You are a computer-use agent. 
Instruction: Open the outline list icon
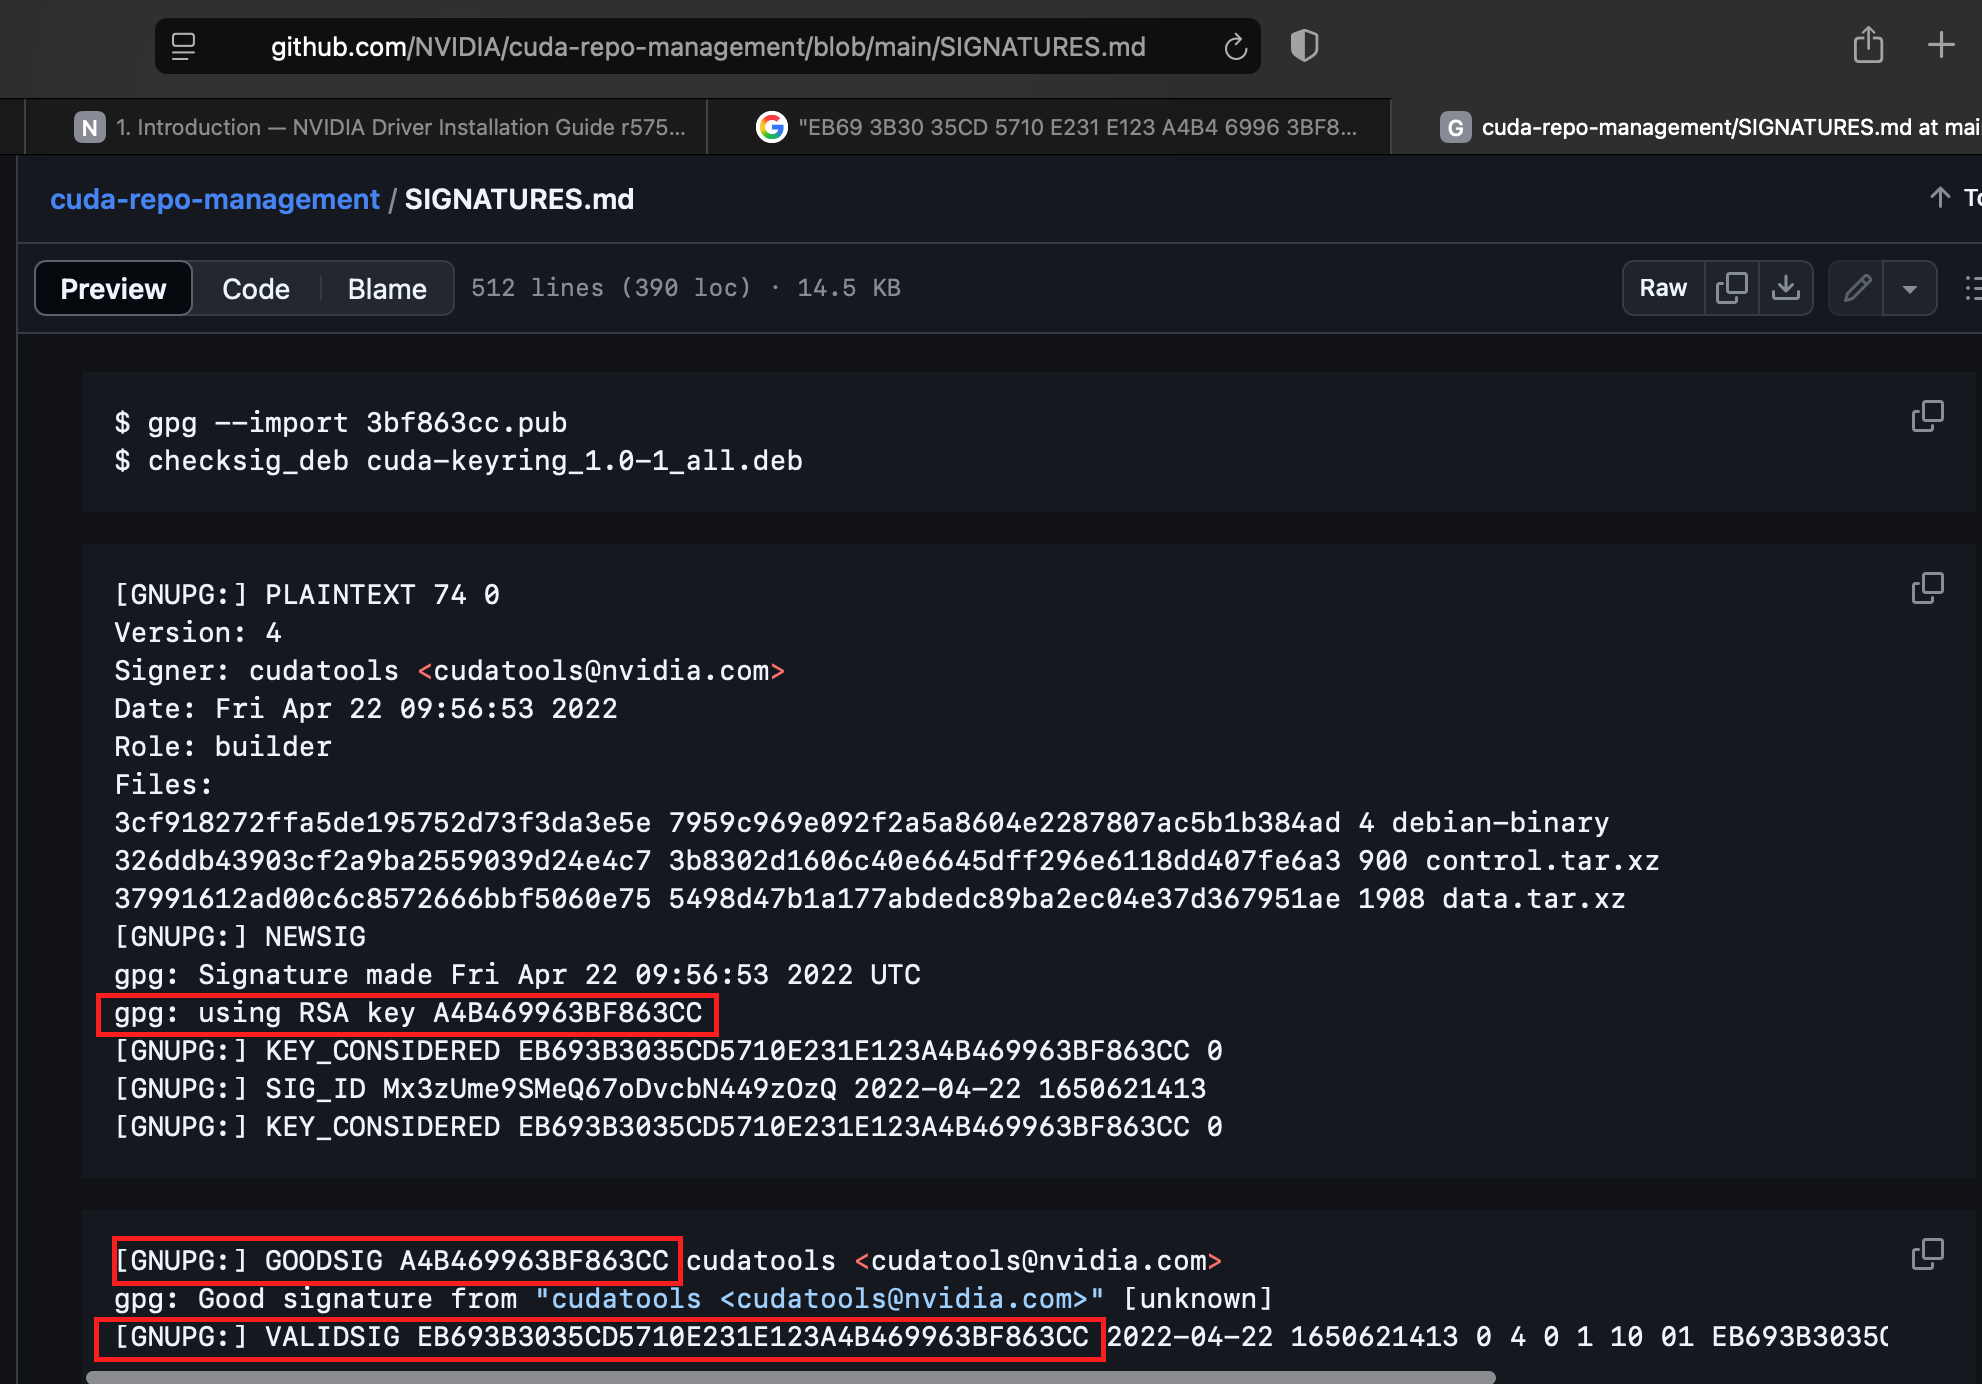pyautogui.click(x=1971, y=288)
